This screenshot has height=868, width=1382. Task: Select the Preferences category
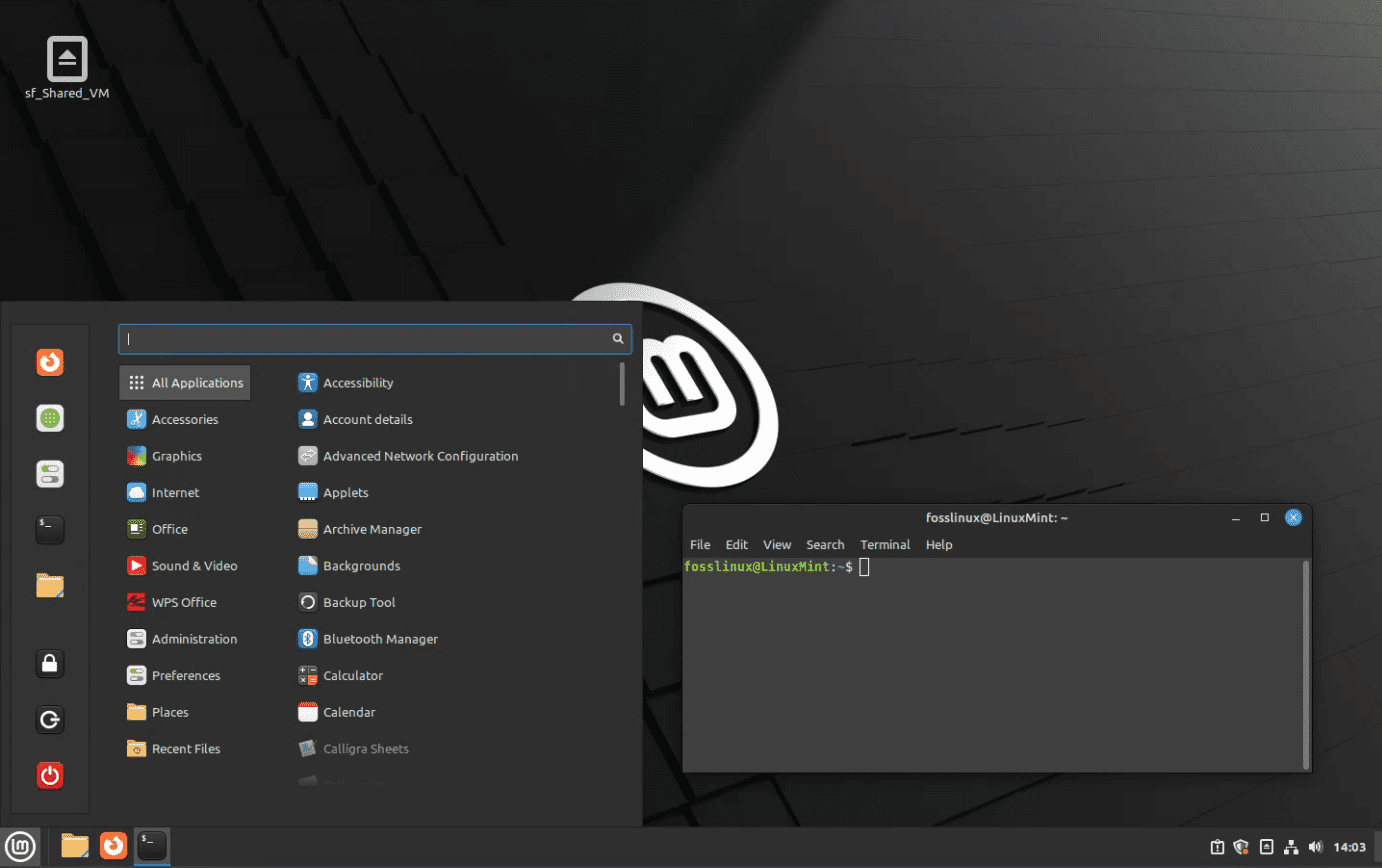point(174,675)
